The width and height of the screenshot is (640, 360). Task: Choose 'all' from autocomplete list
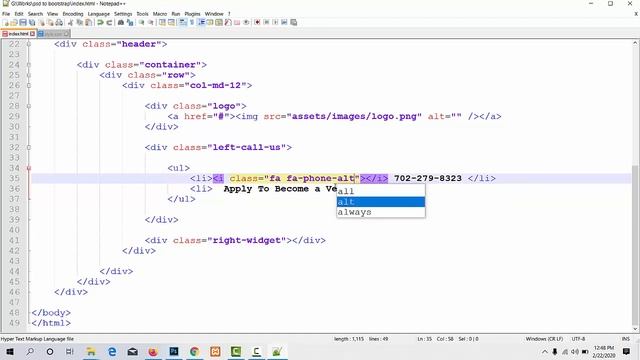point(380,191)
